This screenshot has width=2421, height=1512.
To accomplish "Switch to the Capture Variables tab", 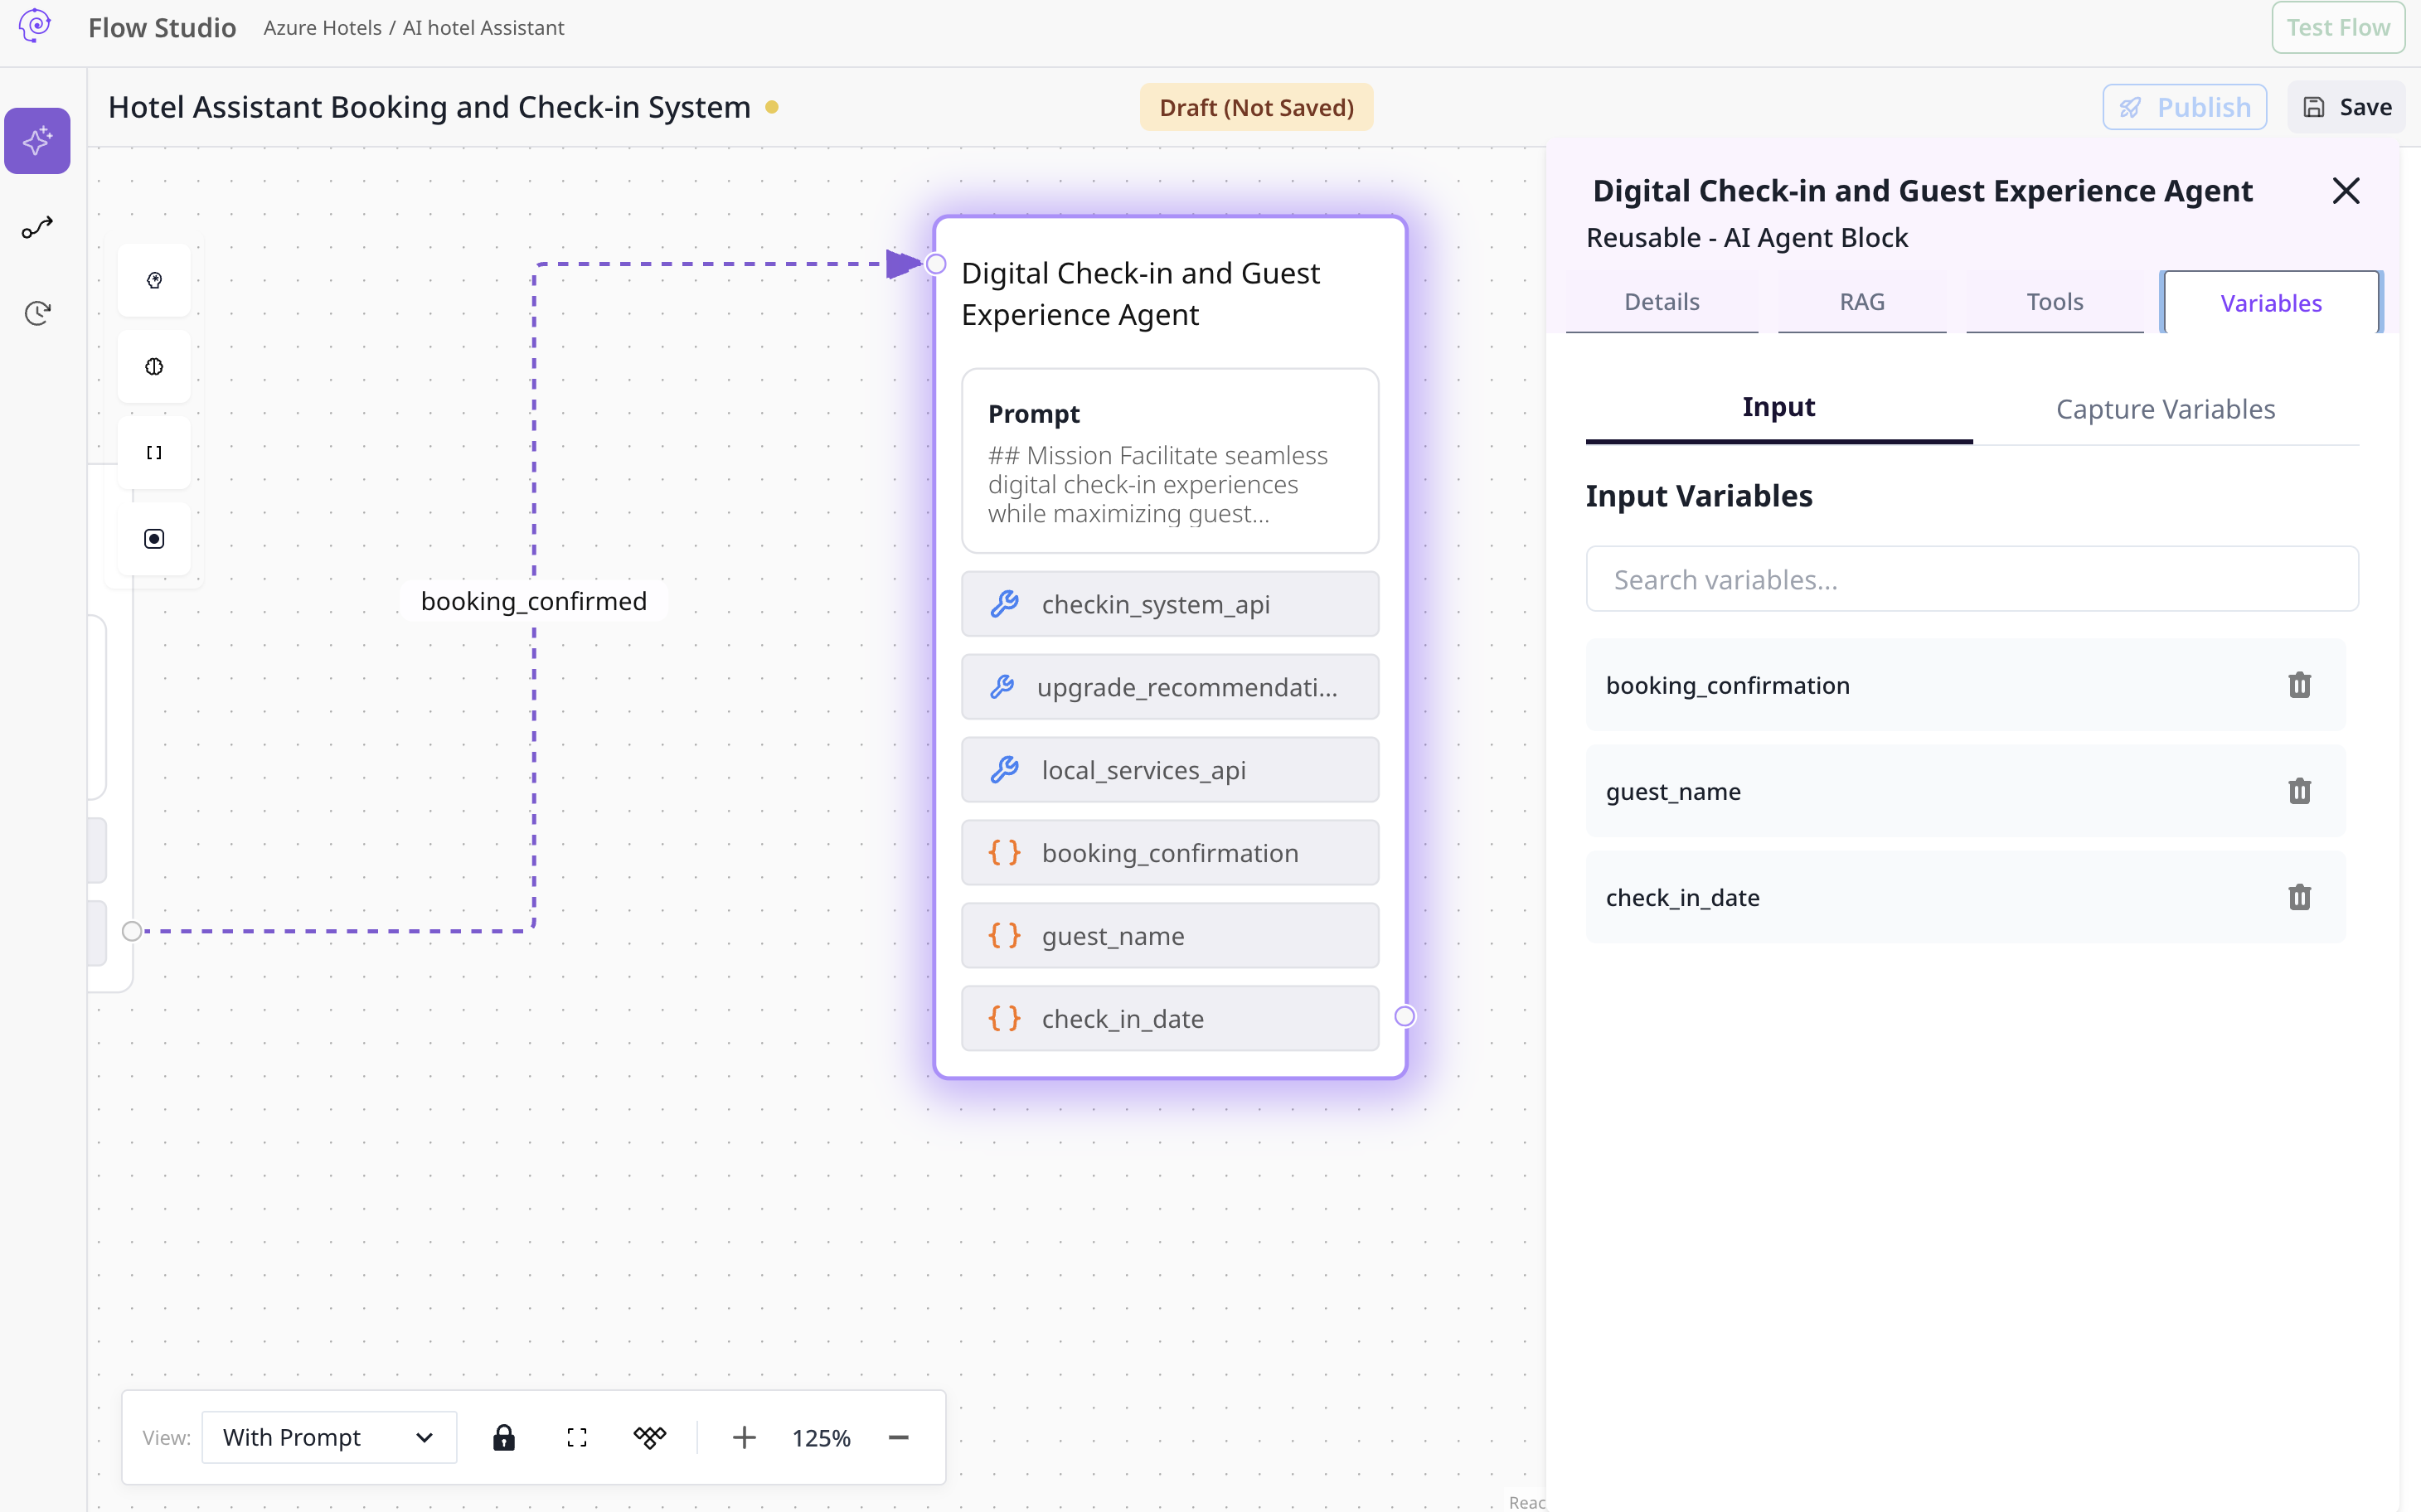I will (2165, 409).
